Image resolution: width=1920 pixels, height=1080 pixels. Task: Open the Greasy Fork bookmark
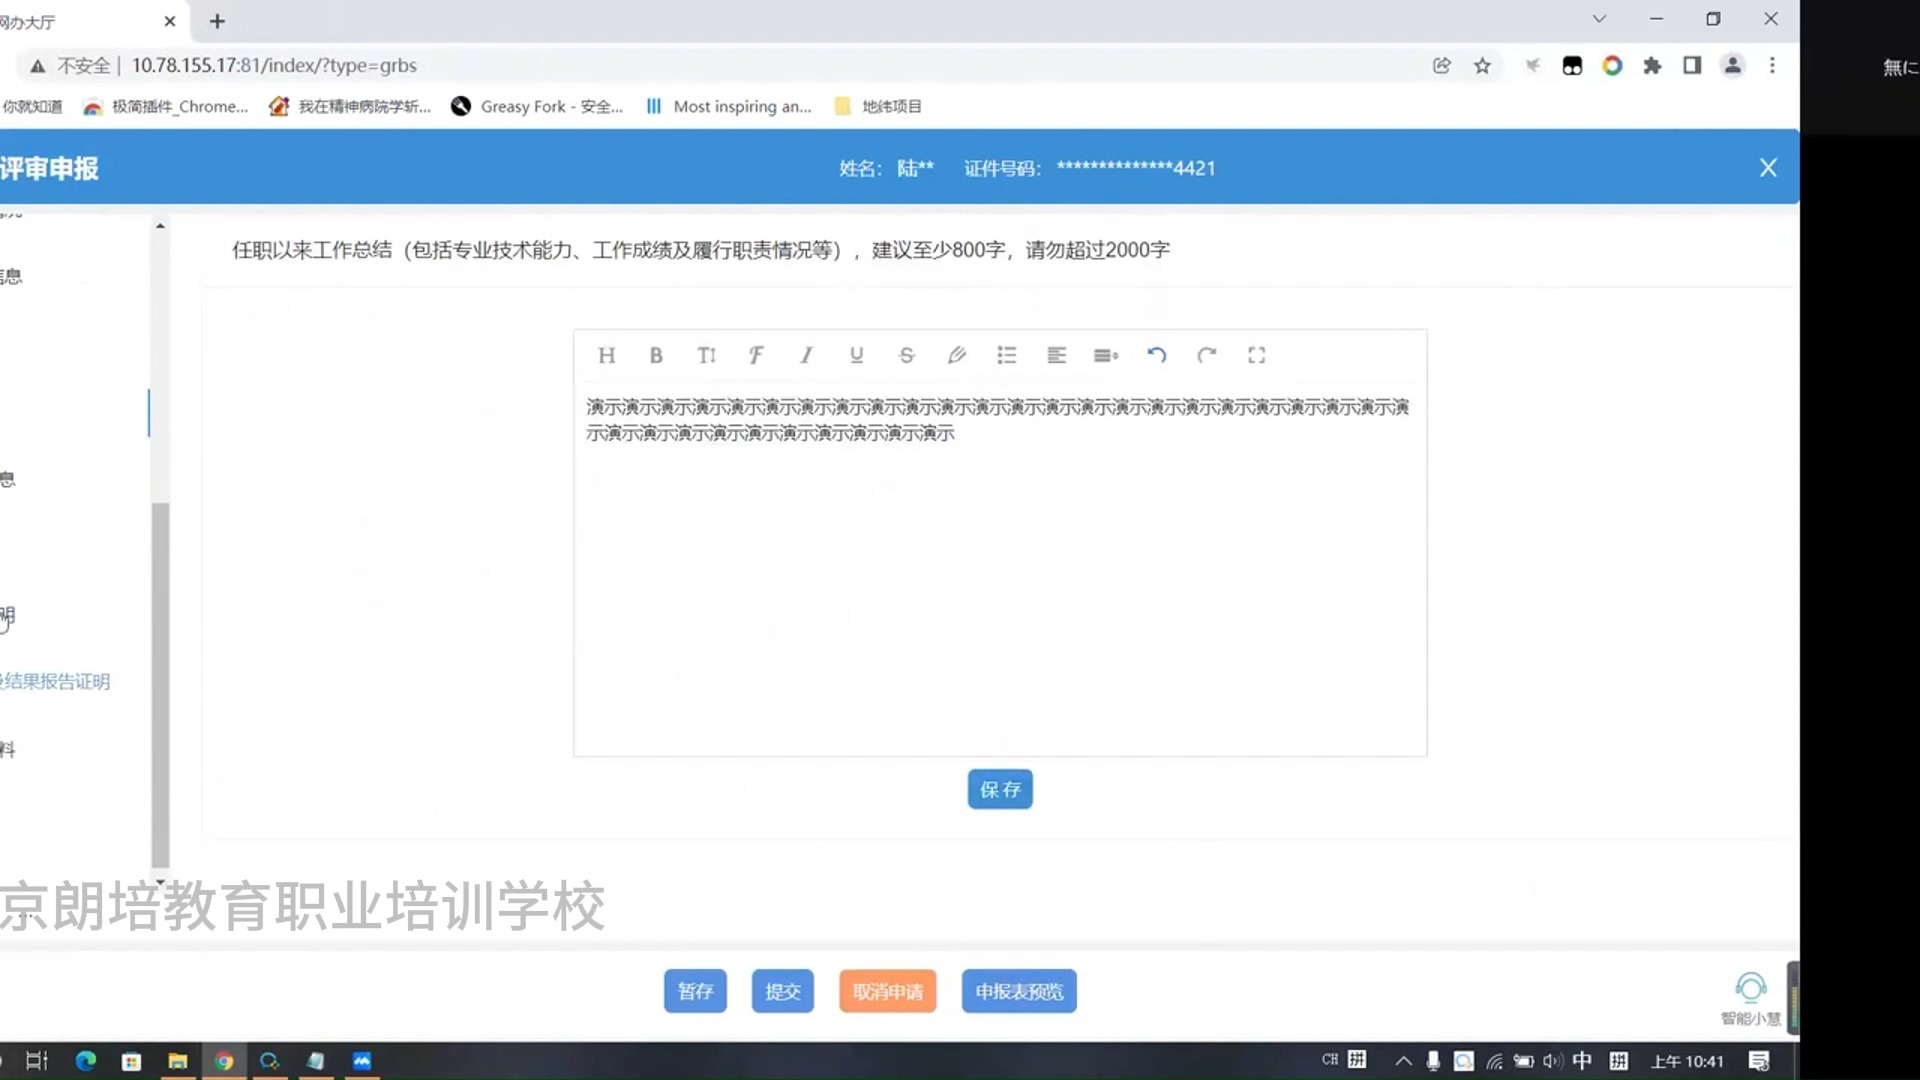537,106
